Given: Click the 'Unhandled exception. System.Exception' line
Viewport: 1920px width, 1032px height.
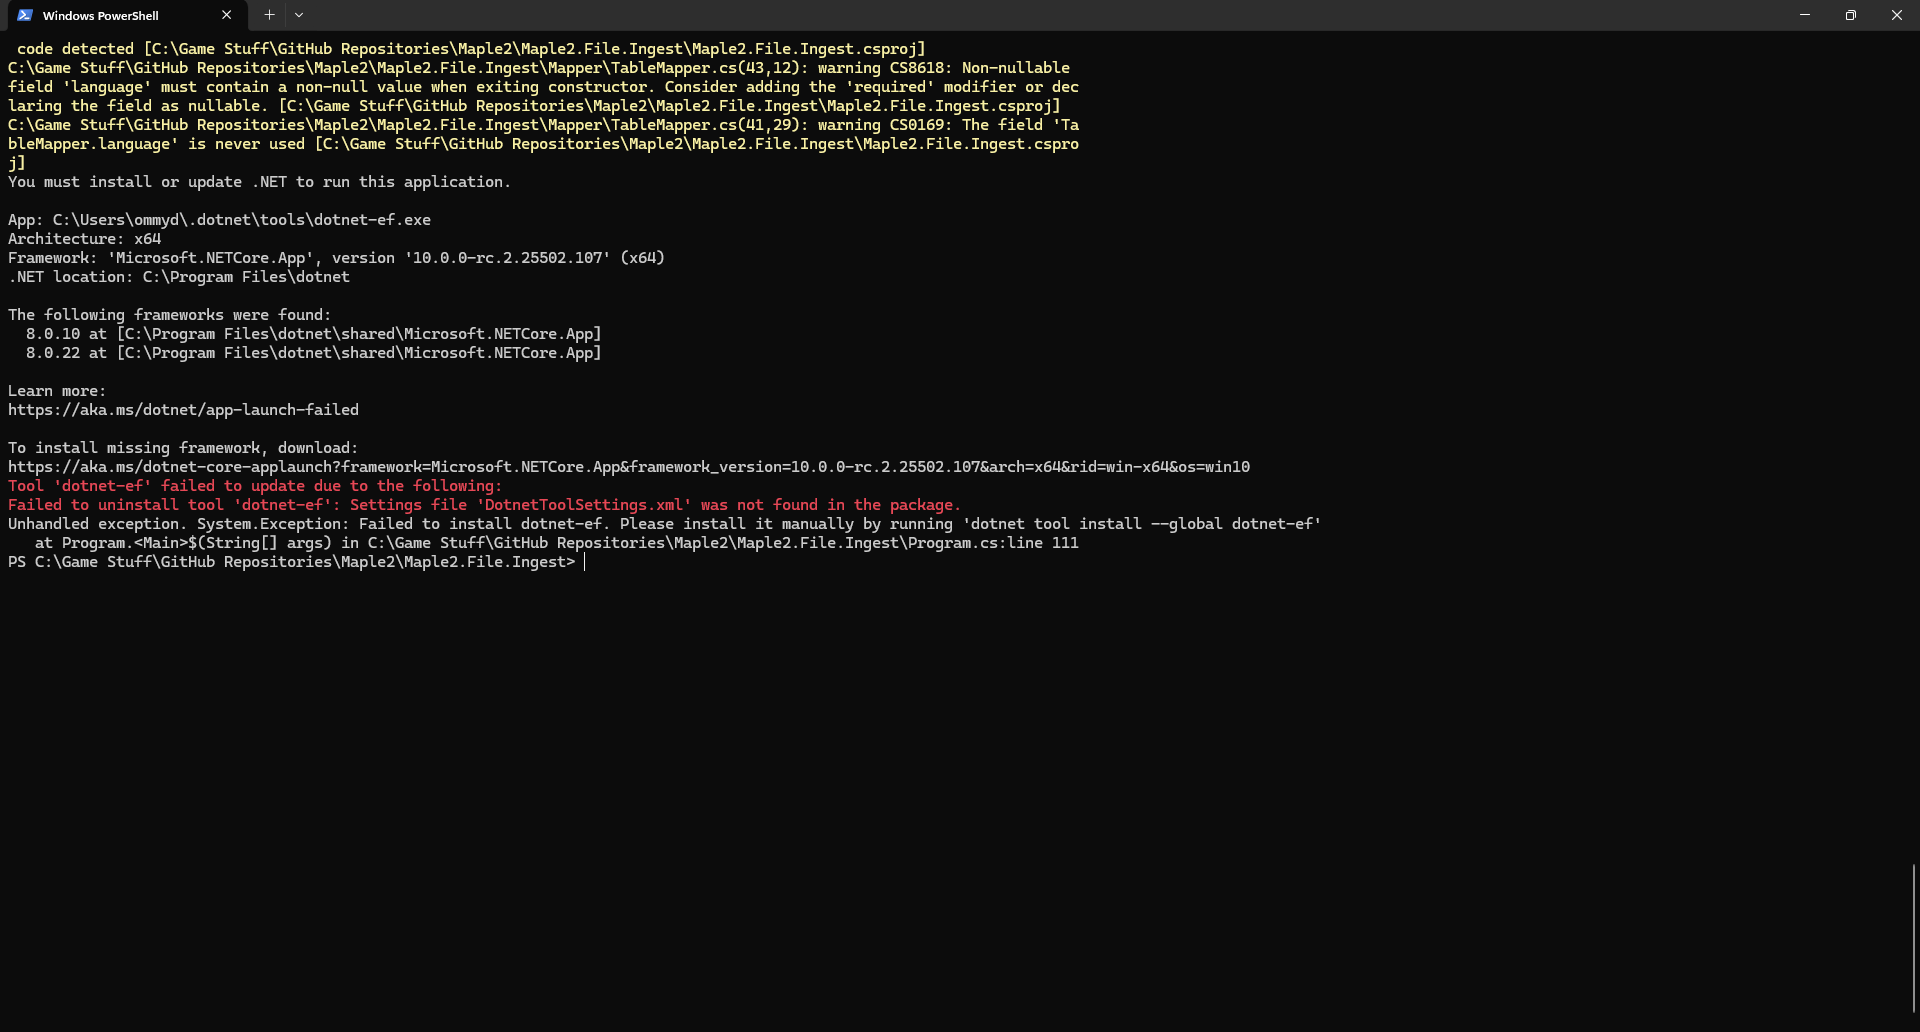Looking at the screenshot, I should [x=664, y=524].
